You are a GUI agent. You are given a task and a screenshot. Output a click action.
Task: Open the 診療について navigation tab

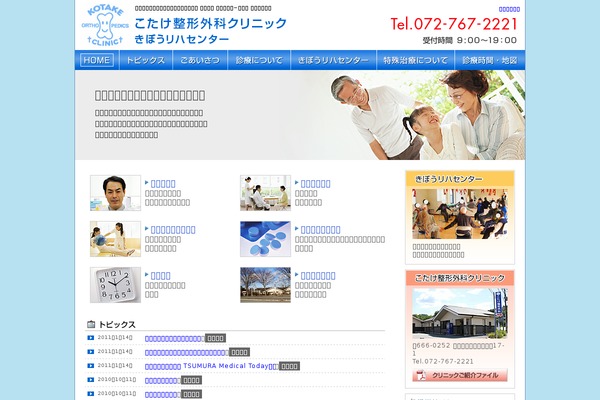[x=259, y=60]
